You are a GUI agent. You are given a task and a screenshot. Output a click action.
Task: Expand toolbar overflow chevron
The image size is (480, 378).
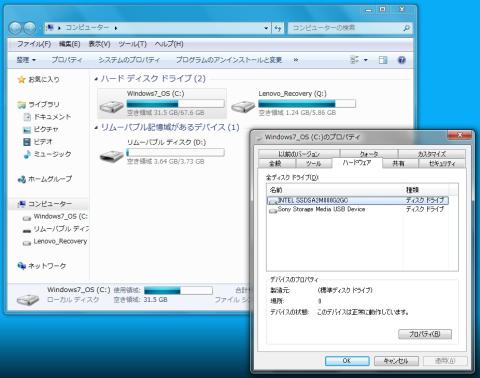(x=295, y=60)
